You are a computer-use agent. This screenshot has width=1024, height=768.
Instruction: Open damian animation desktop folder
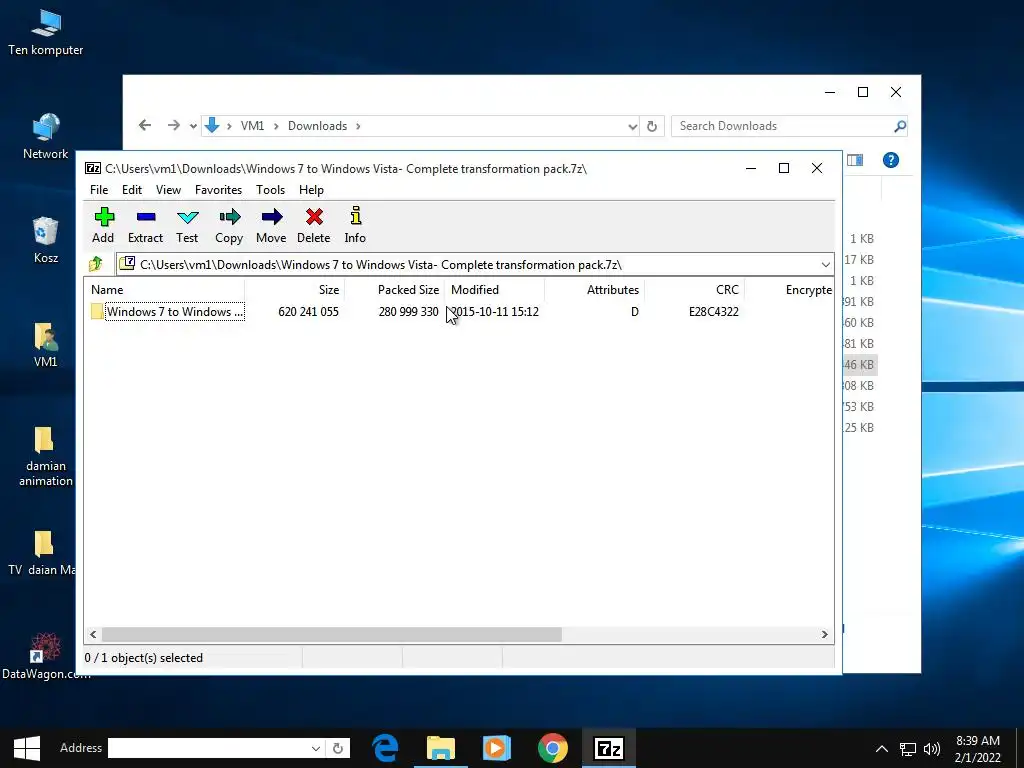(46, 456)
